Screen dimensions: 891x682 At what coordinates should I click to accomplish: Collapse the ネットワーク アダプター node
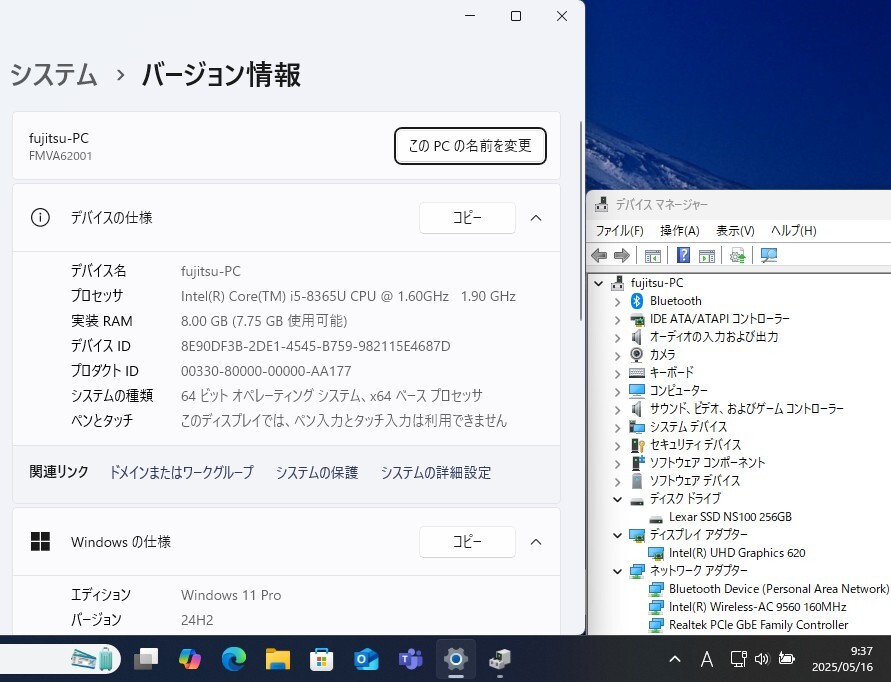click(617, 571)
